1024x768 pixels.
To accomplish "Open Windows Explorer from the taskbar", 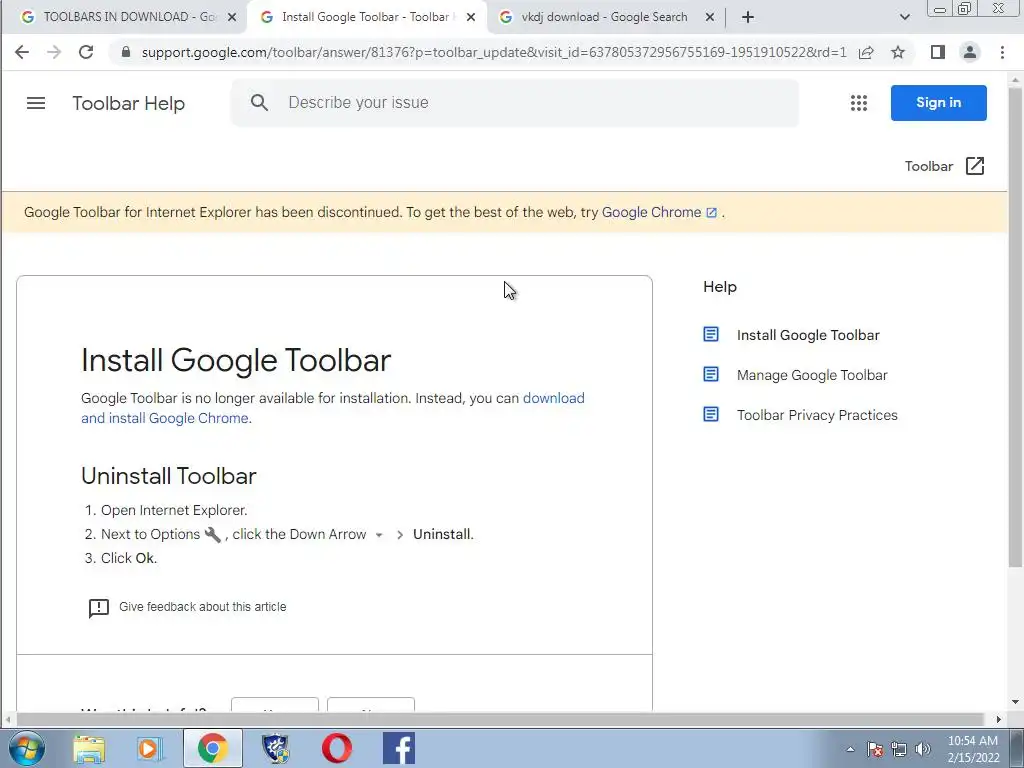I will click(89, 748).
